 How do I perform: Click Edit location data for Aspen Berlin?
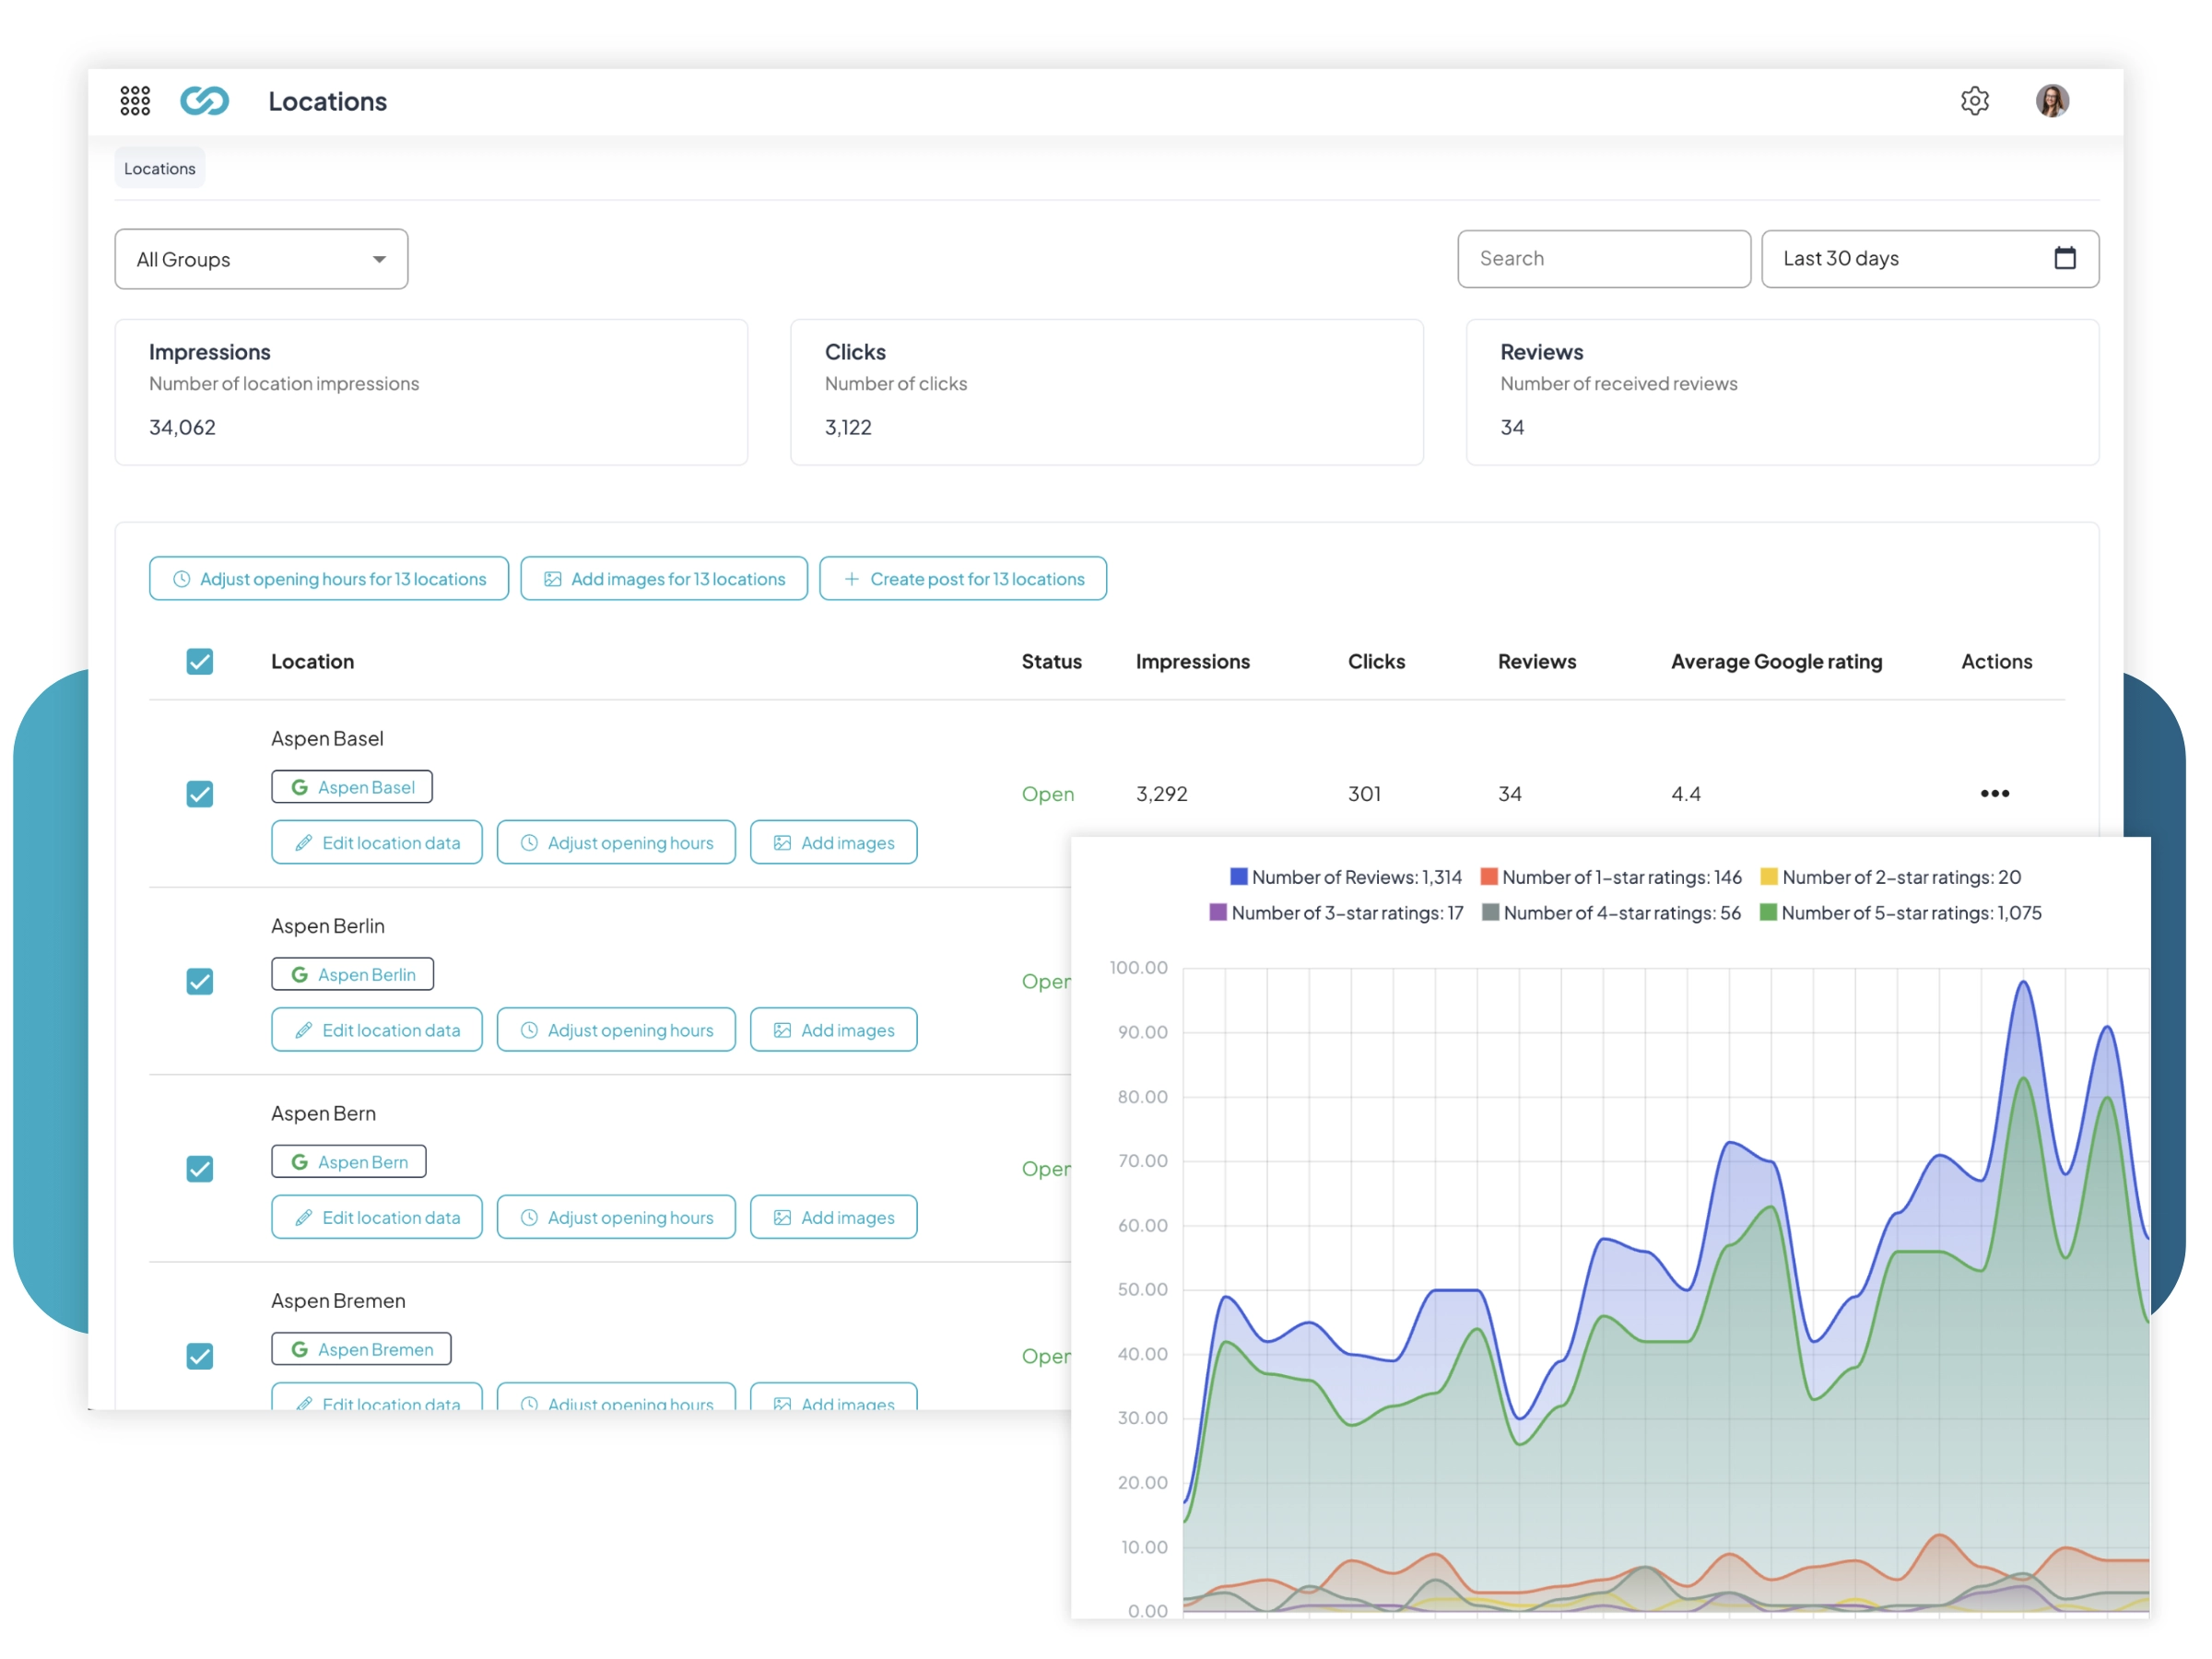pos(377,1030)
